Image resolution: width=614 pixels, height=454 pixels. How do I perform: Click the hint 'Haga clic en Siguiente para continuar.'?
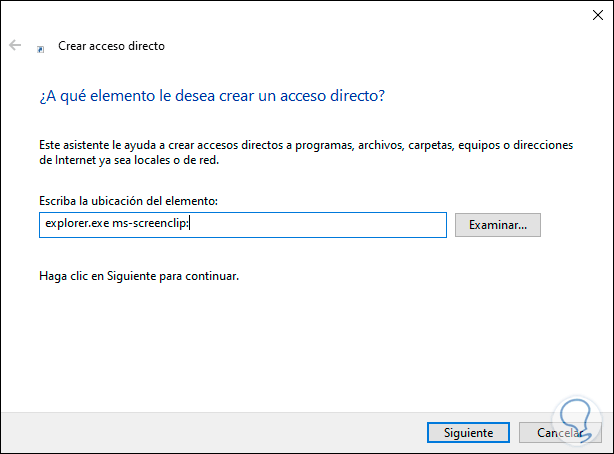pyautogui.click(x=139, y=275)
